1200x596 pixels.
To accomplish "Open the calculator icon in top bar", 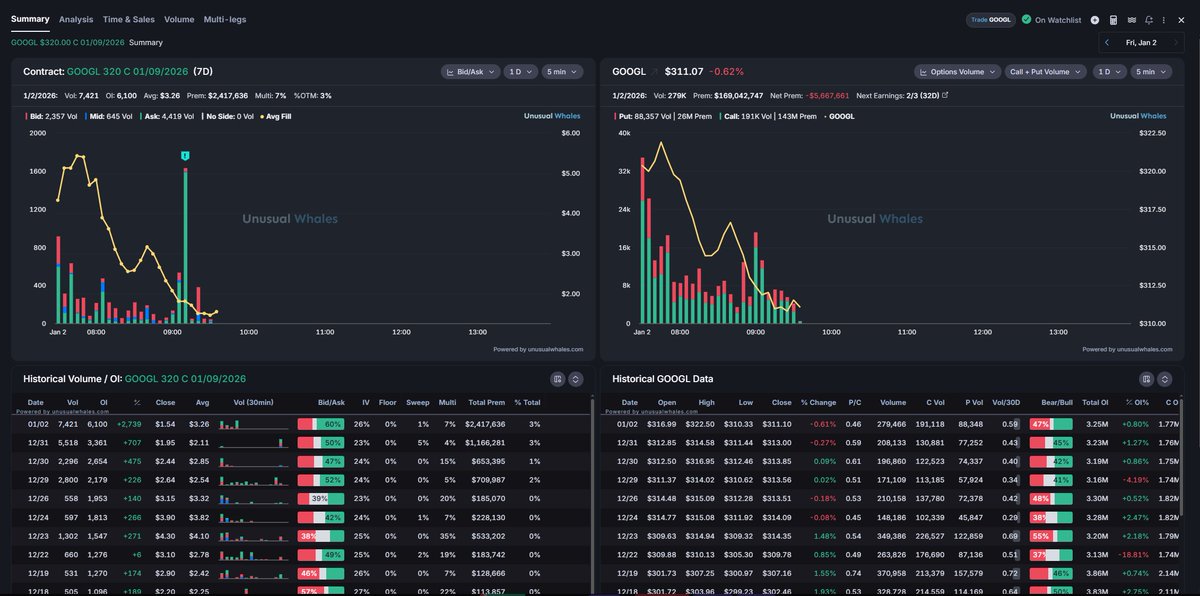I will click(x=1113, y=20).
